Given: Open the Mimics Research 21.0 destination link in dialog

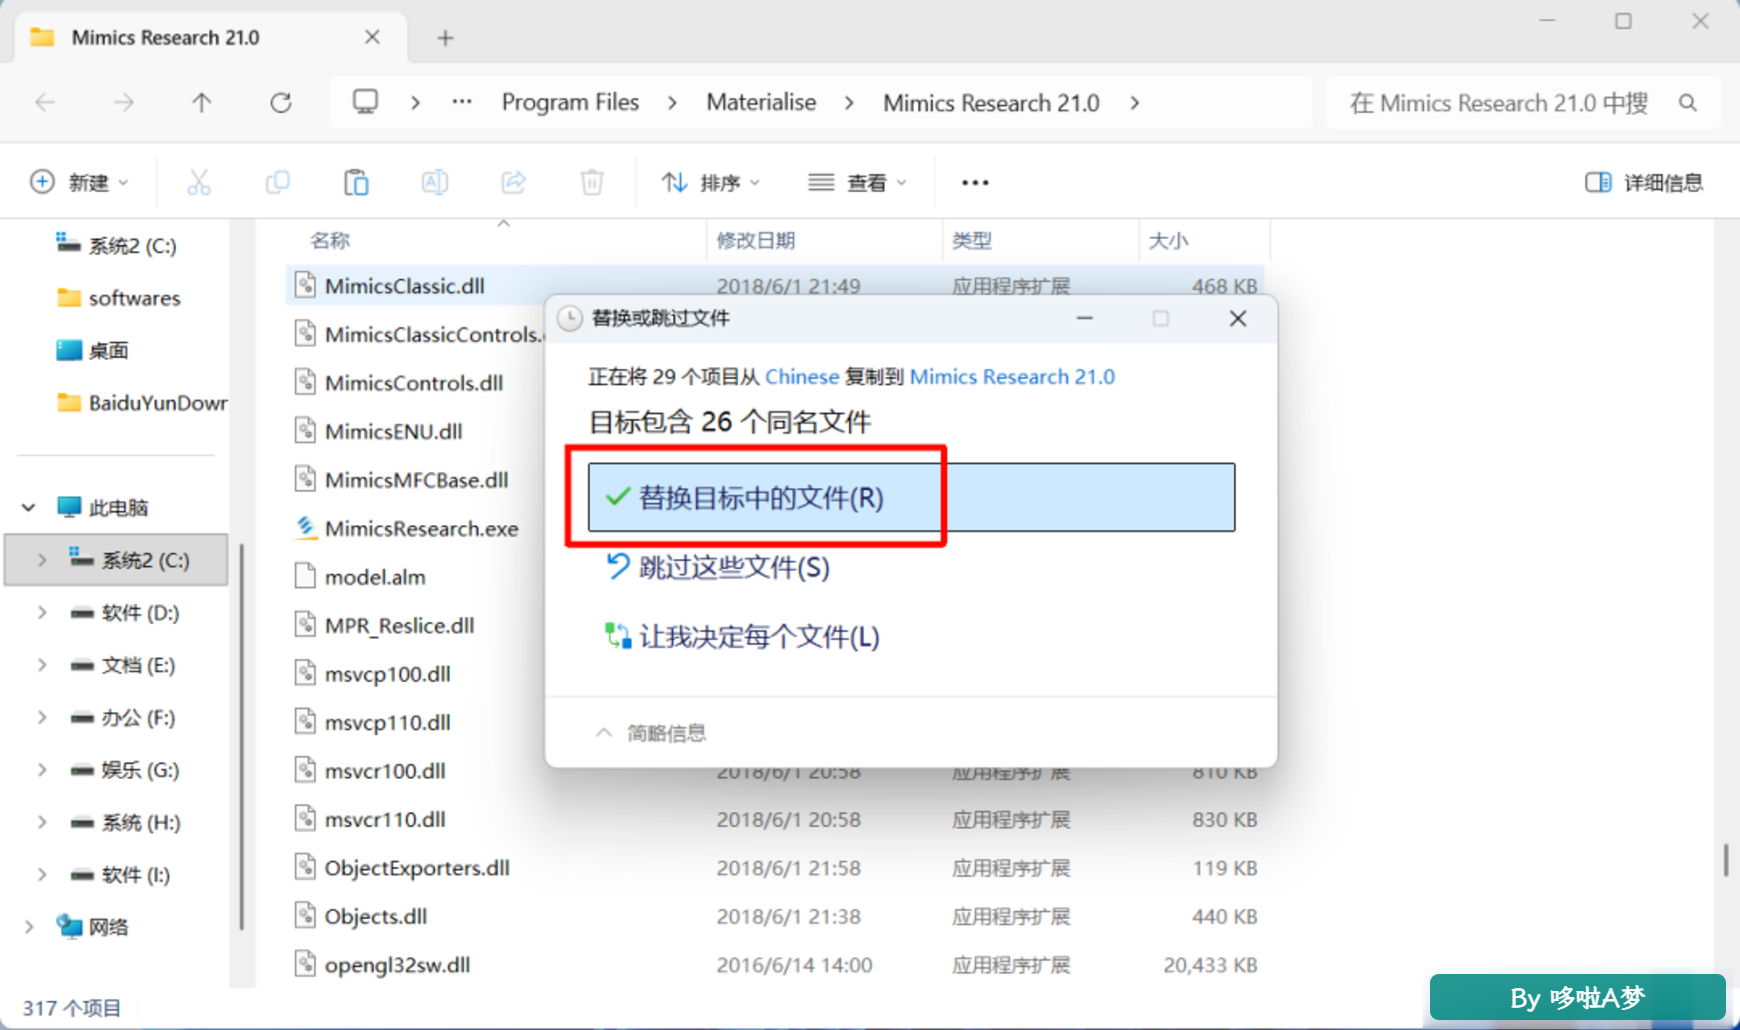Looking at the screenshot, I should pyautogui.click(x=1012, y=376).
